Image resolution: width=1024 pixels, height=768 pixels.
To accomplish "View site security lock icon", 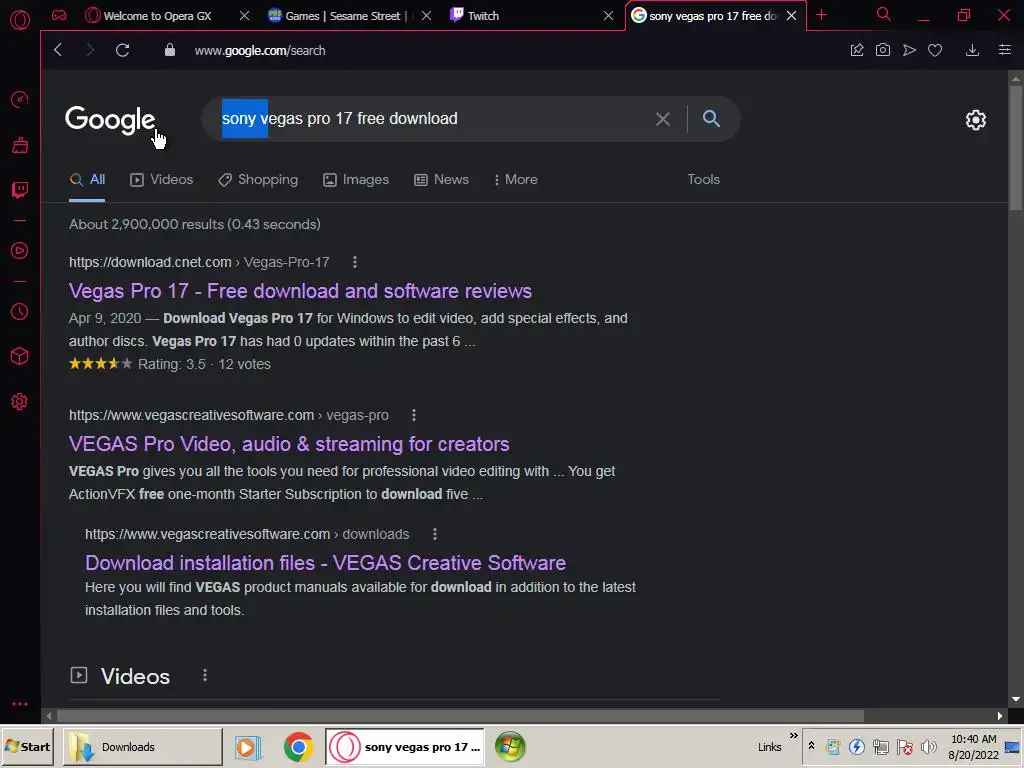I will click(170, 50).
